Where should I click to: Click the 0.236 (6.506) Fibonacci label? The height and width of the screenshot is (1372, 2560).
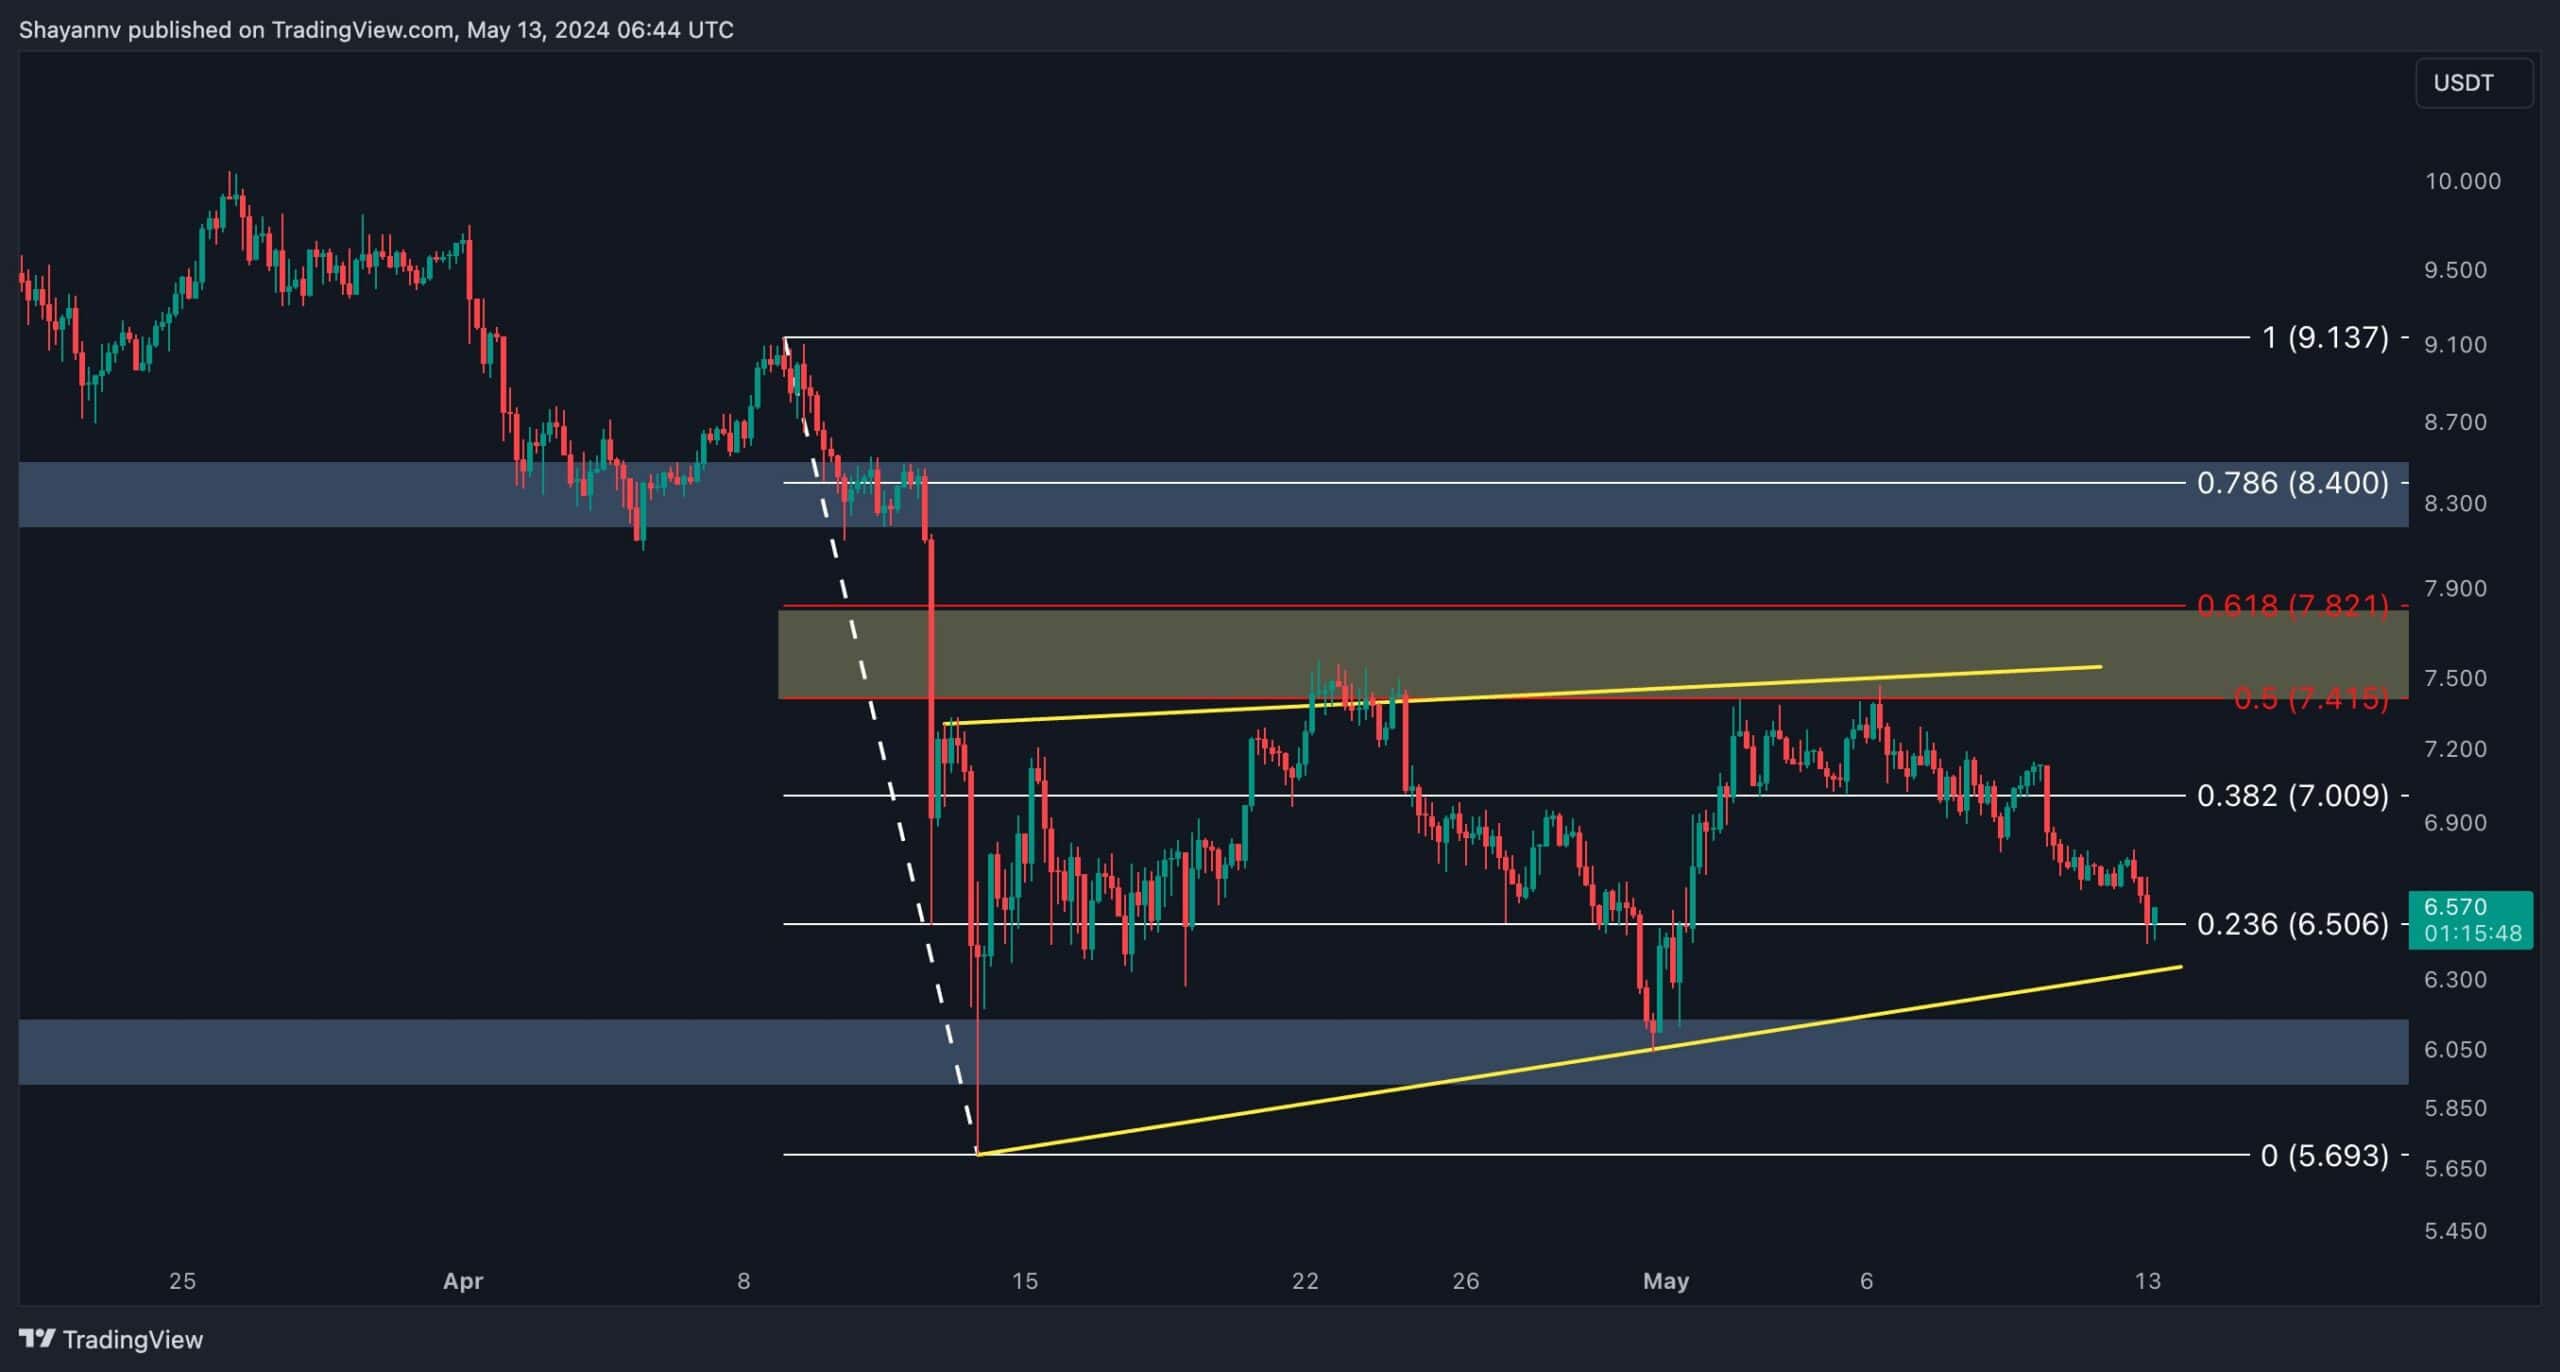[x=2292, y=923]
